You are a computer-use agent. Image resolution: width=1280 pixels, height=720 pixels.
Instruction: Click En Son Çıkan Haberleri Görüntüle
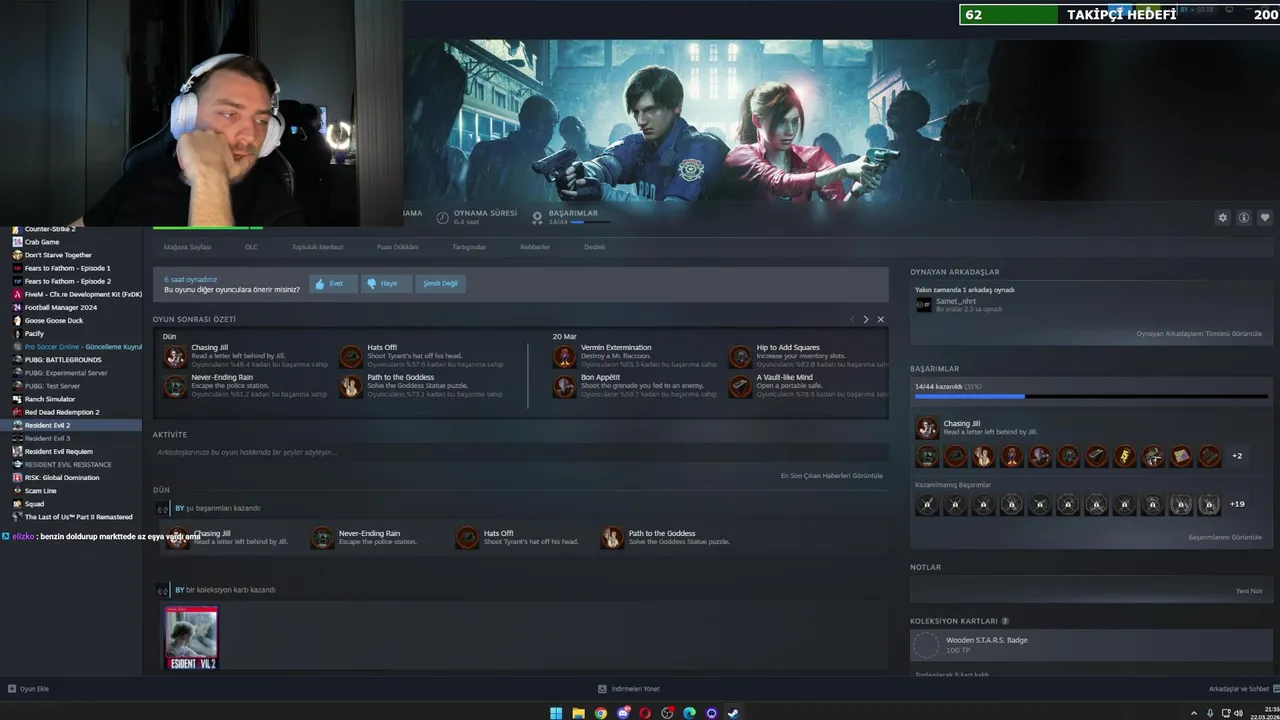[x=832, y=476]
